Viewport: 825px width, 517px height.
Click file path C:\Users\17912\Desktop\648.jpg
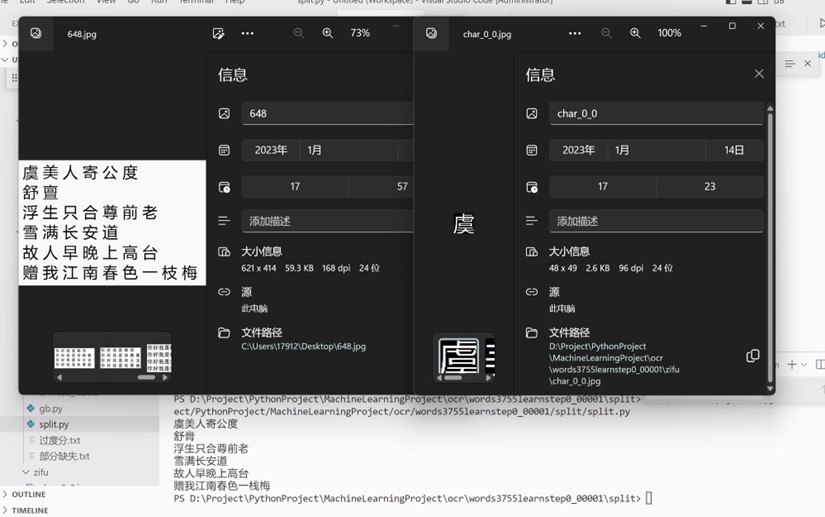(x=304, y=347)
